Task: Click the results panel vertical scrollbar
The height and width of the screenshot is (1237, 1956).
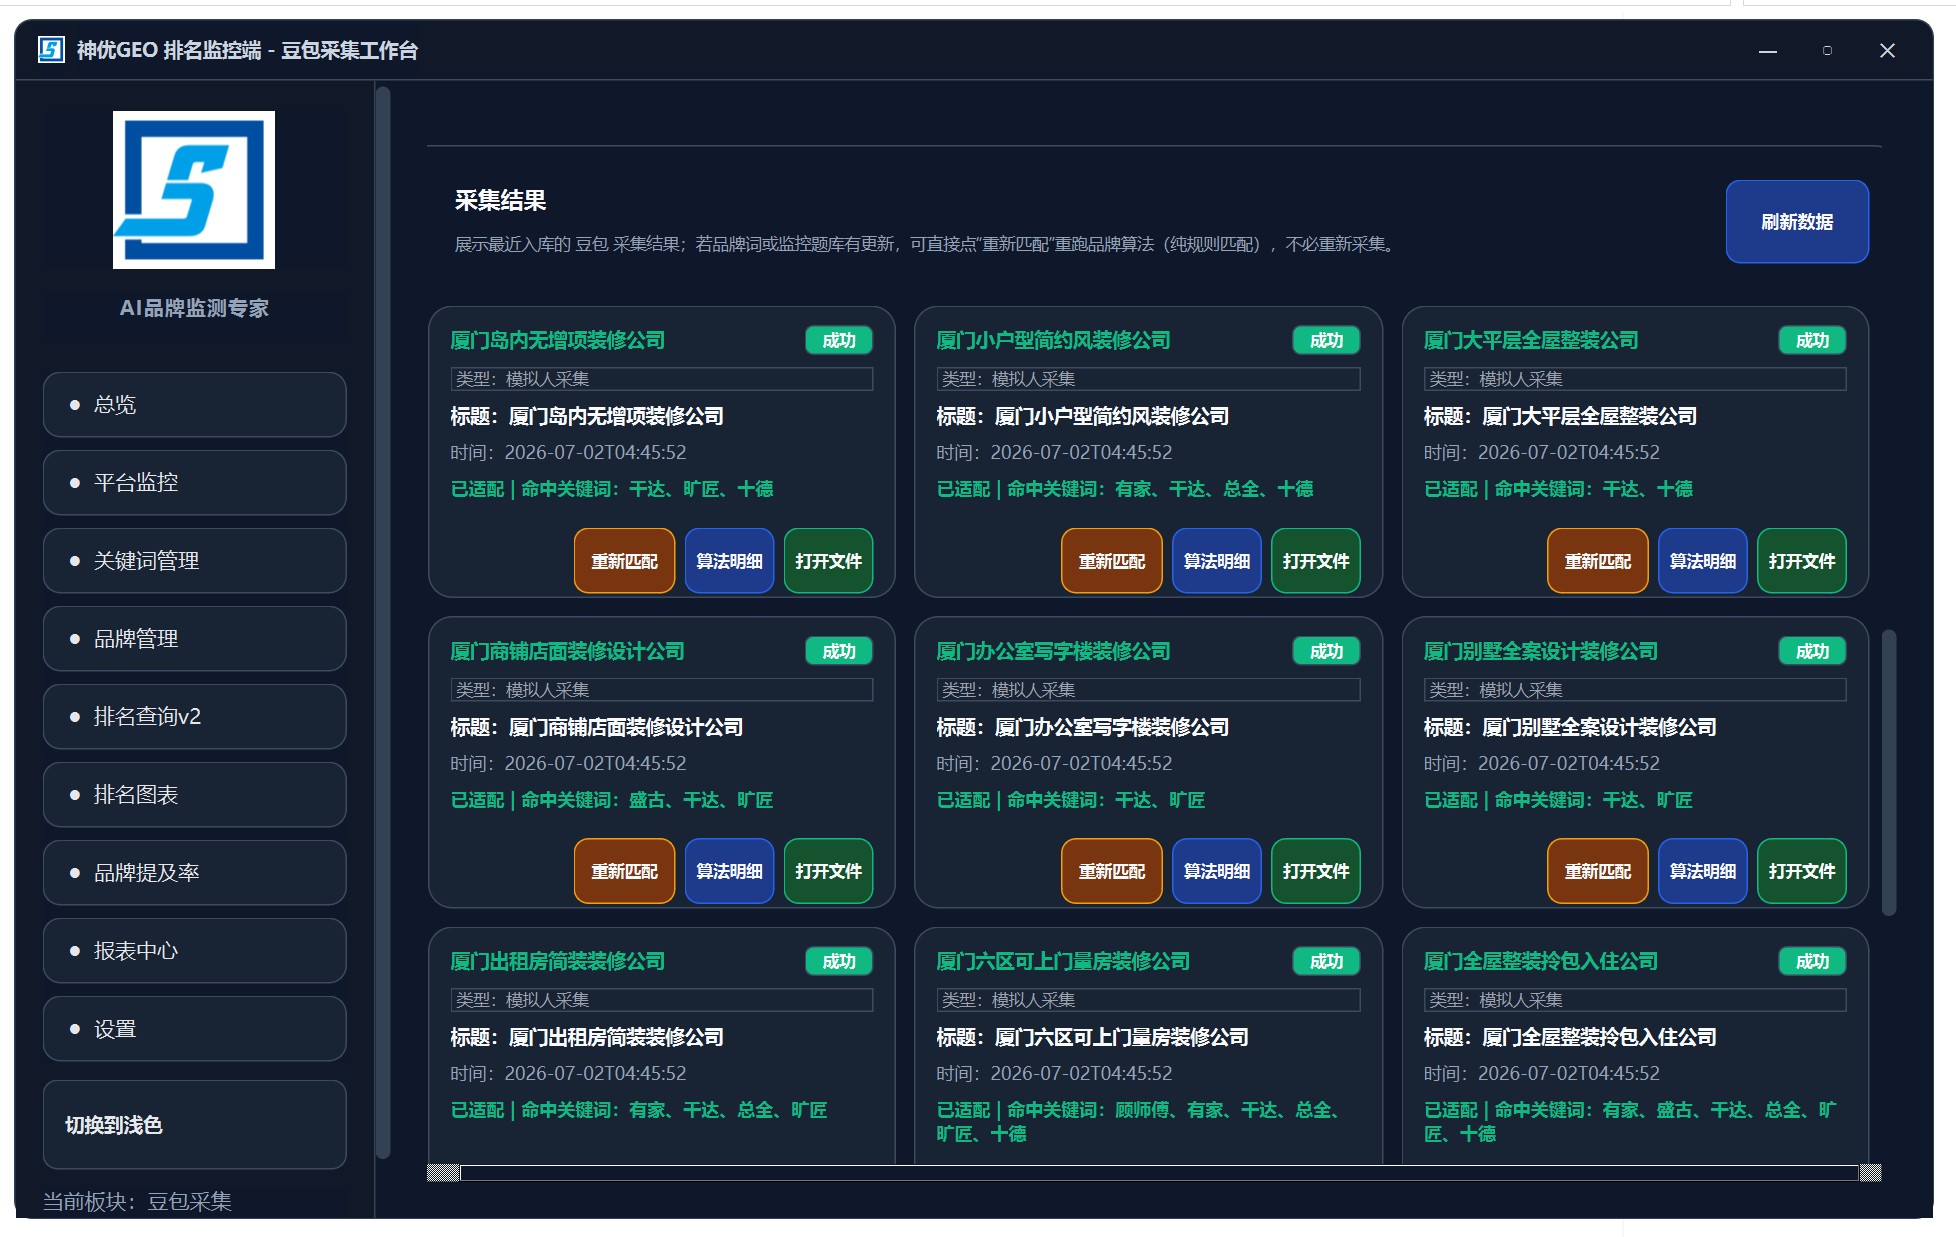Action: pos(1888,772)
